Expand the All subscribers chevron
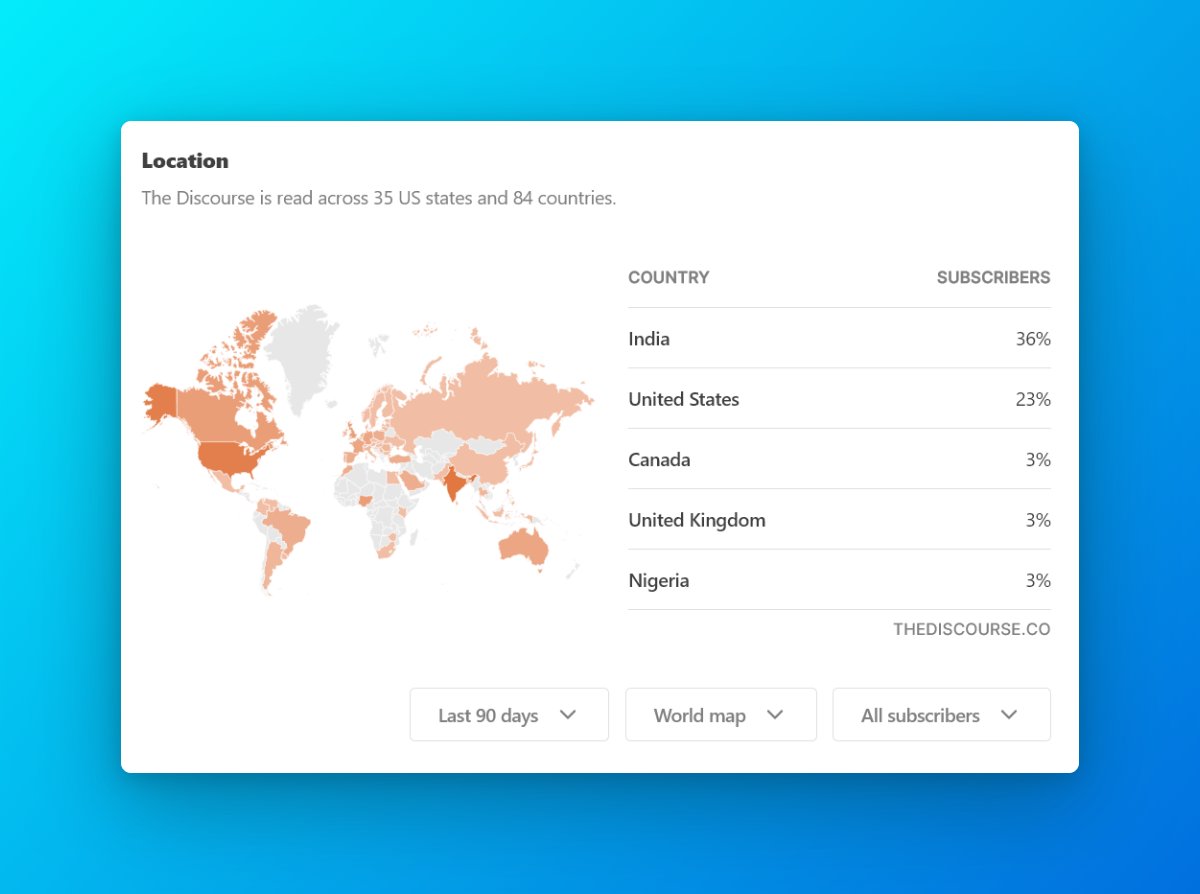The height and width of the screenshot is (894, 1200). (x=1011, y=715)
